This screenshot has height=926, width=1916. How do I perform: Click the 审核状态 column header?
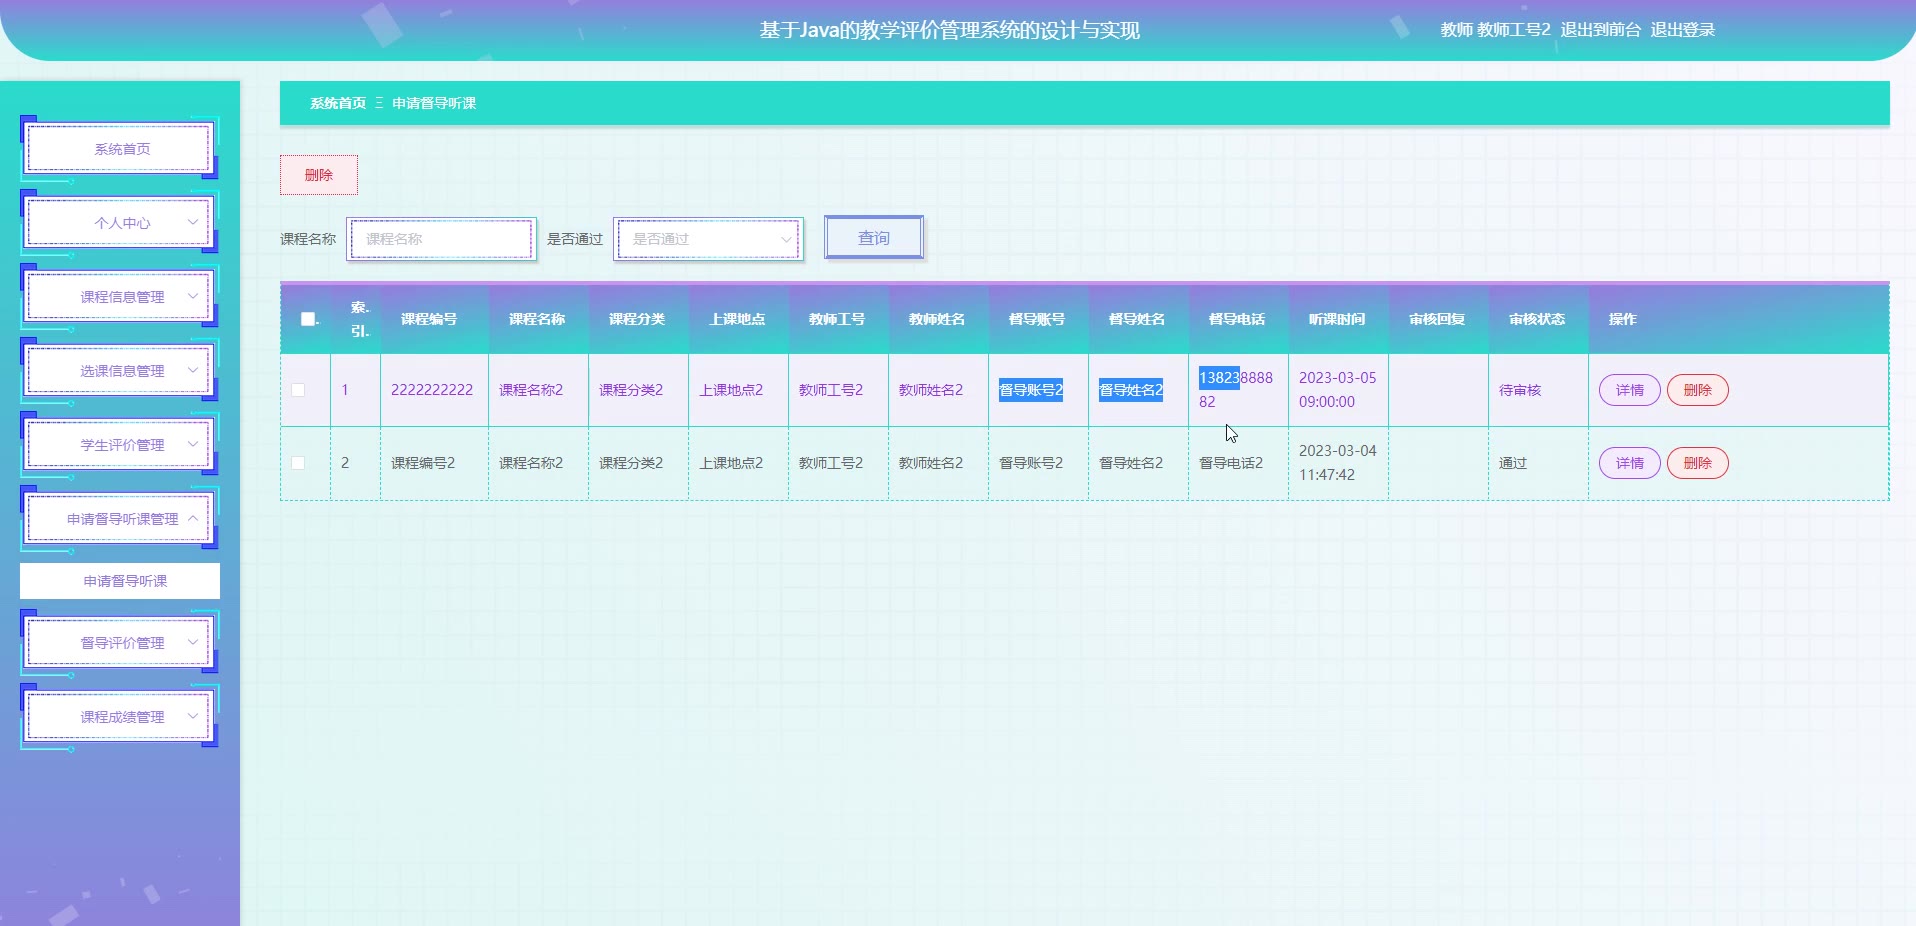click(1537, 319)
